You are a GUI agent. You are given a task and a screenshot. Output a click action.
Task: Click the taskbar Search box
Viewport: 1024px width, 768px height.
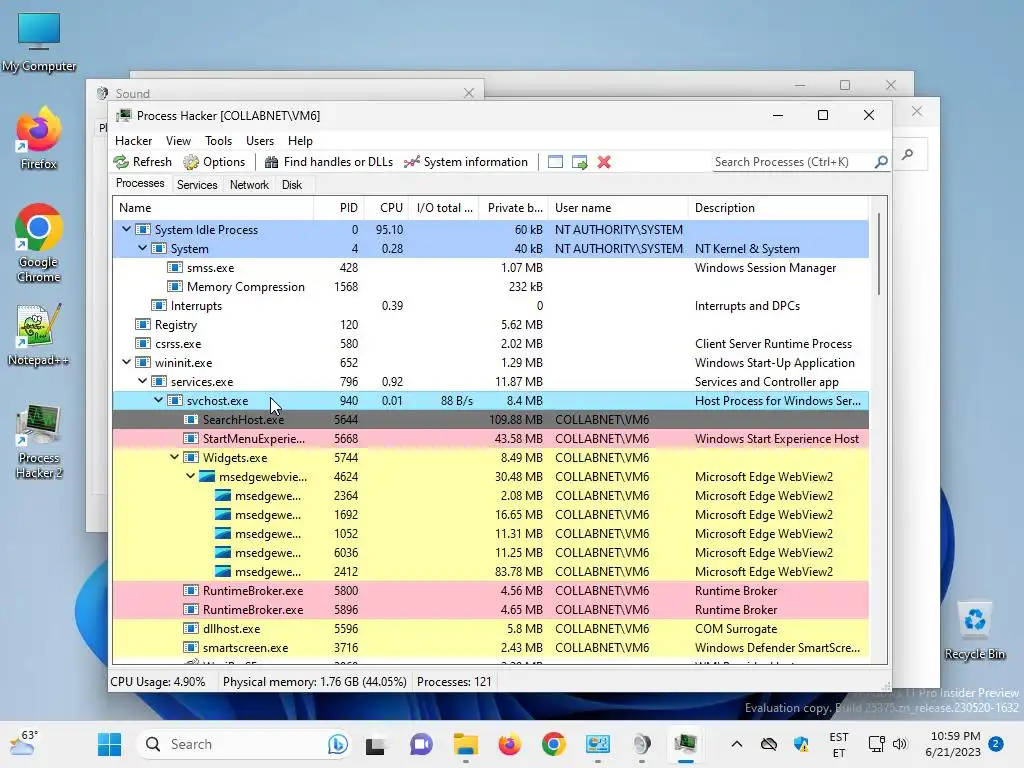pyautogui.click(x=242, y=744)
